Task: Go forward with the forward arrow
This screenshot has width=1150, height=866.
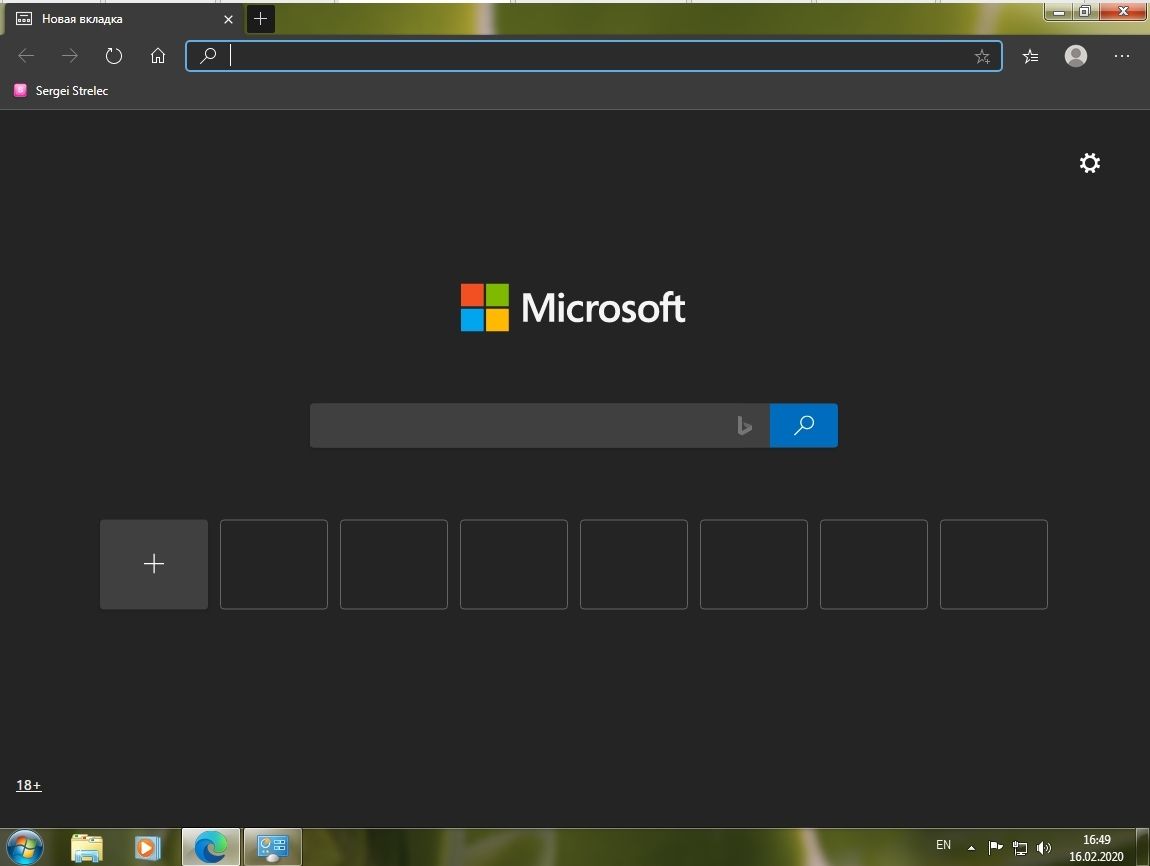Action: click(x=70, y=56)
